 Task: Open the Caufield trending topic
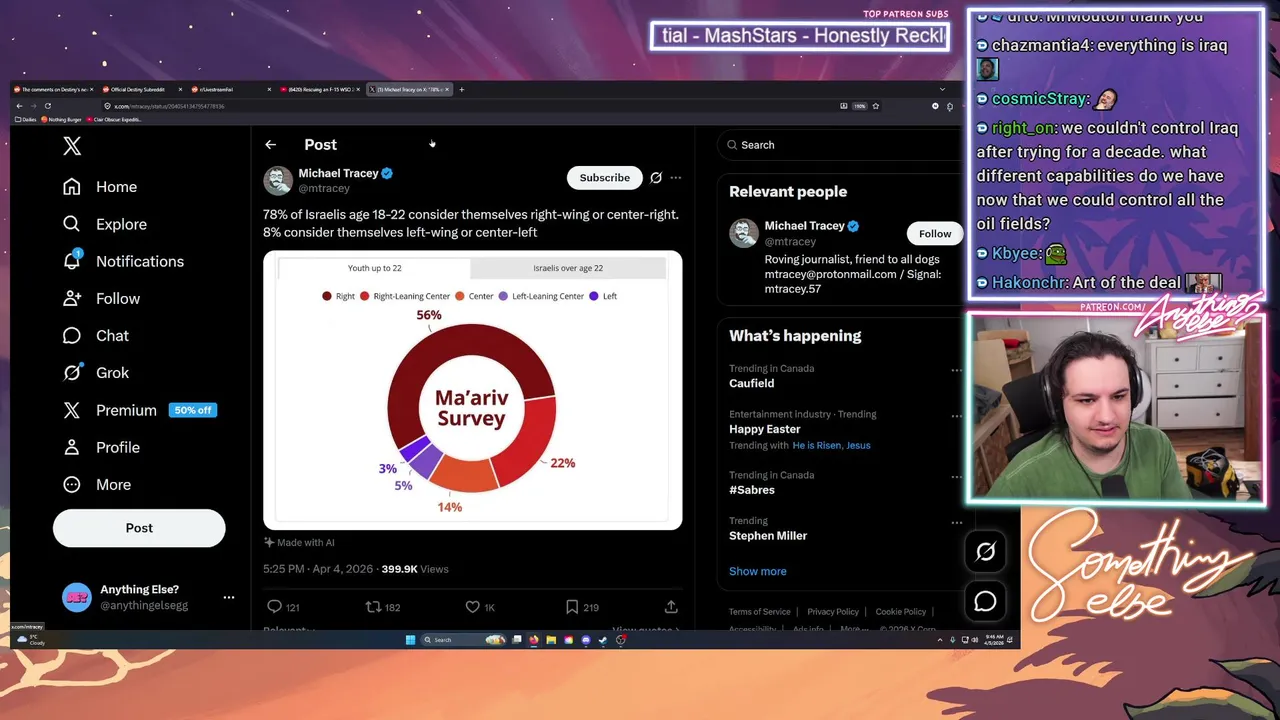click(751, 383)
